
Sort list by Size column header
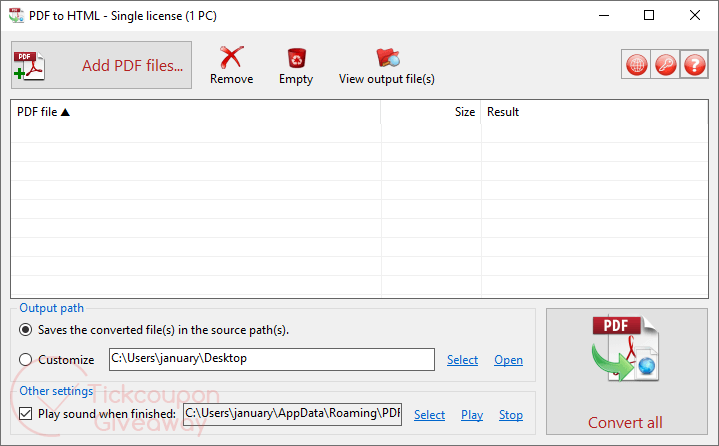pyautogui.click(x=431, y=112)
